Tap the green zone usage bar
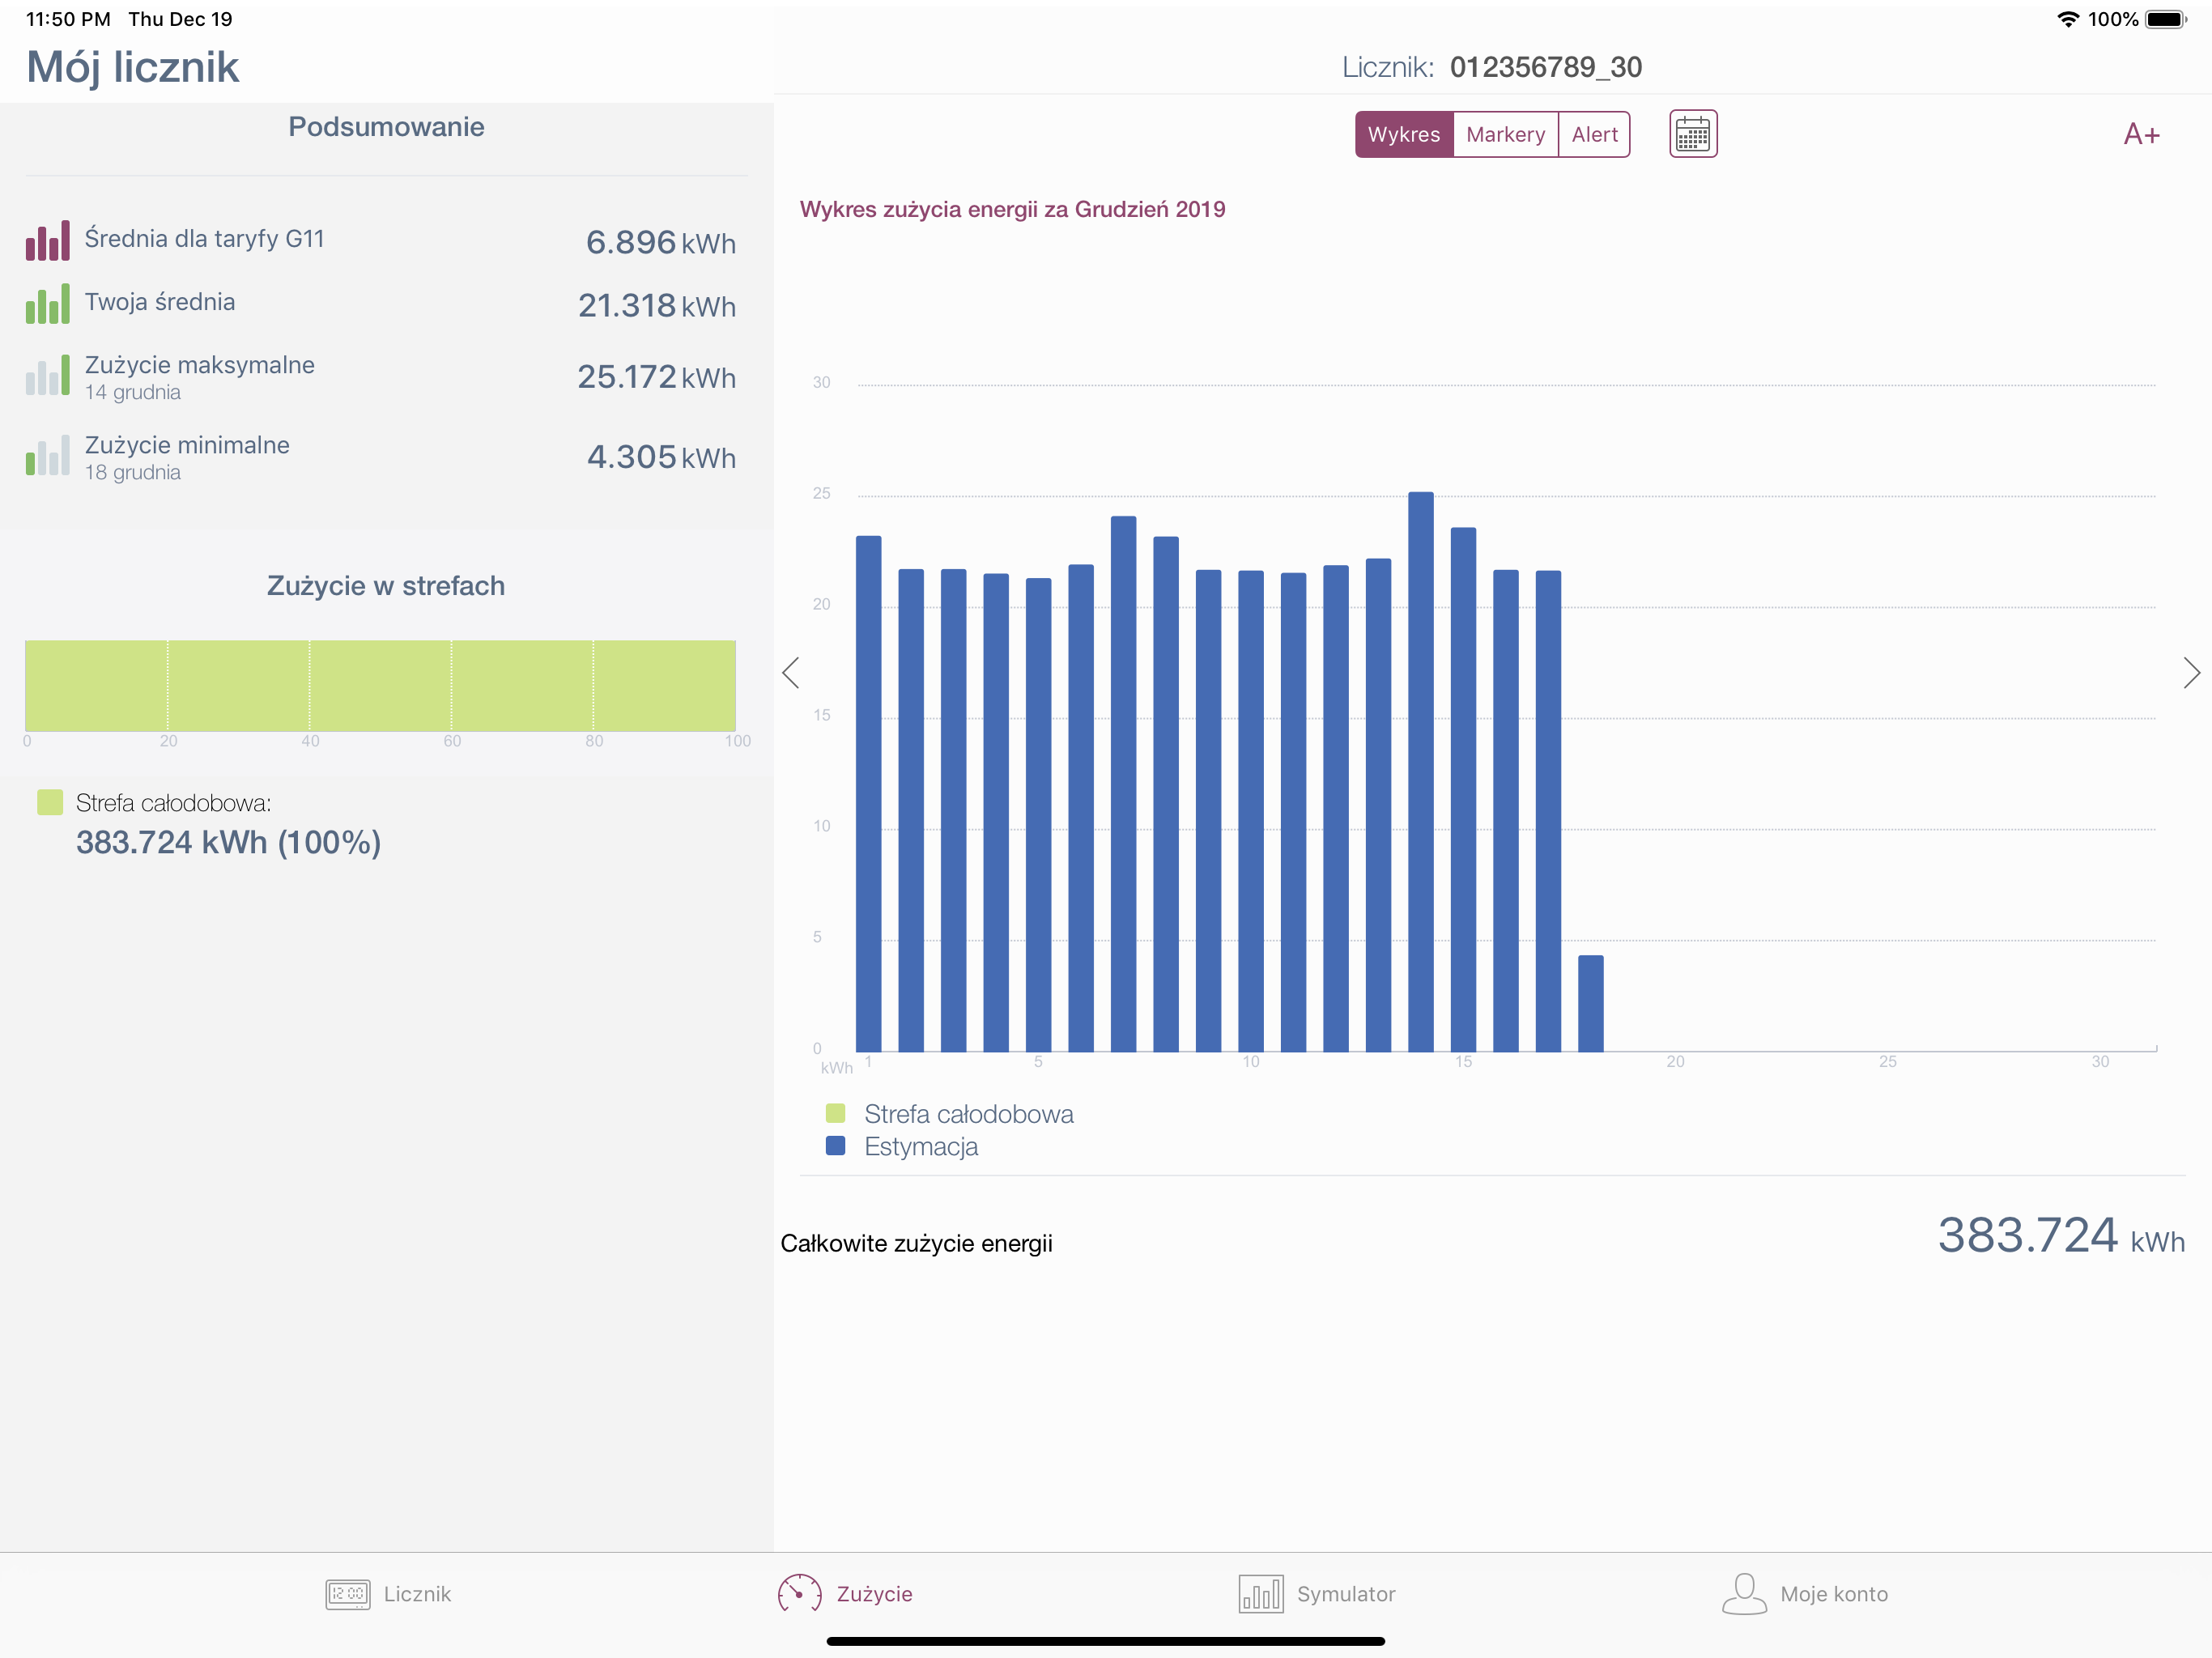The image size is (2212, 1658). point(380,686)
